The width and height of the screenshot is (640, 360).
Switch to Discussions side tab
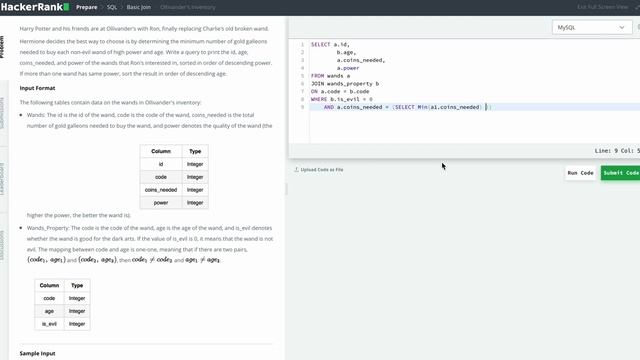(2, 245)
